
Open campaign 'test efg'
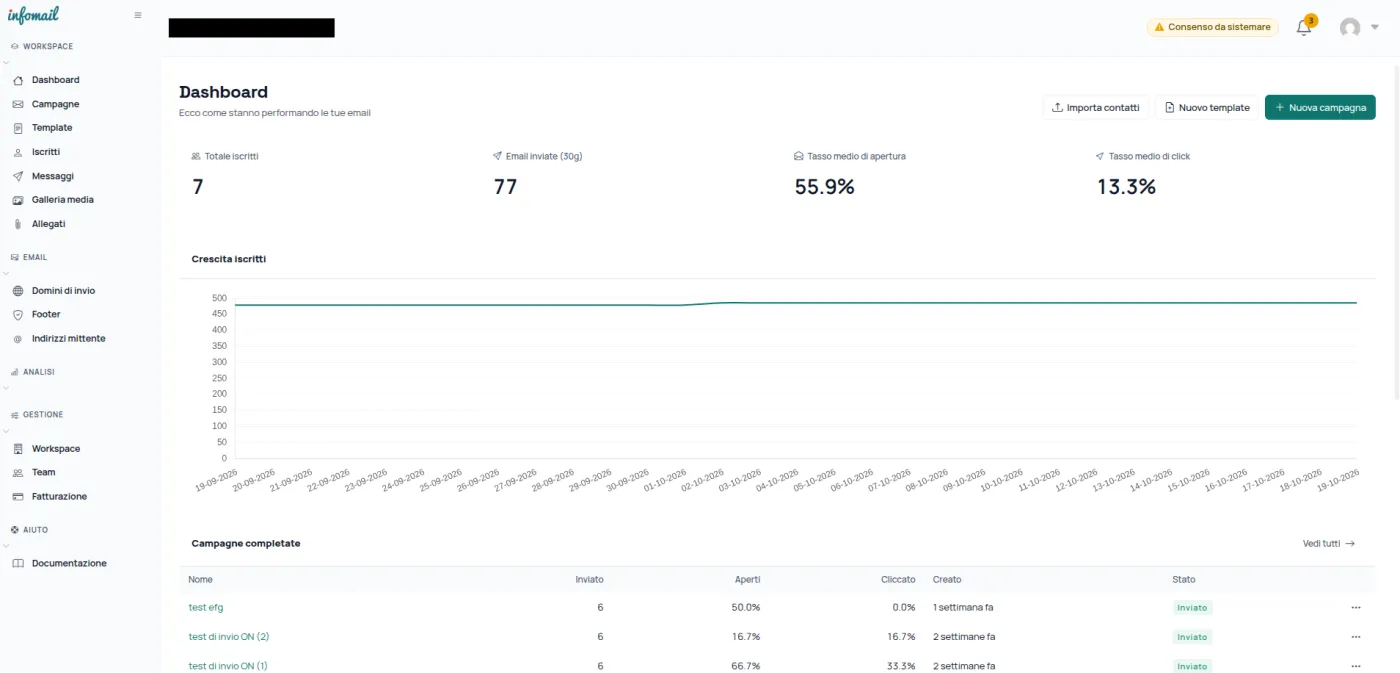point(206,607)
